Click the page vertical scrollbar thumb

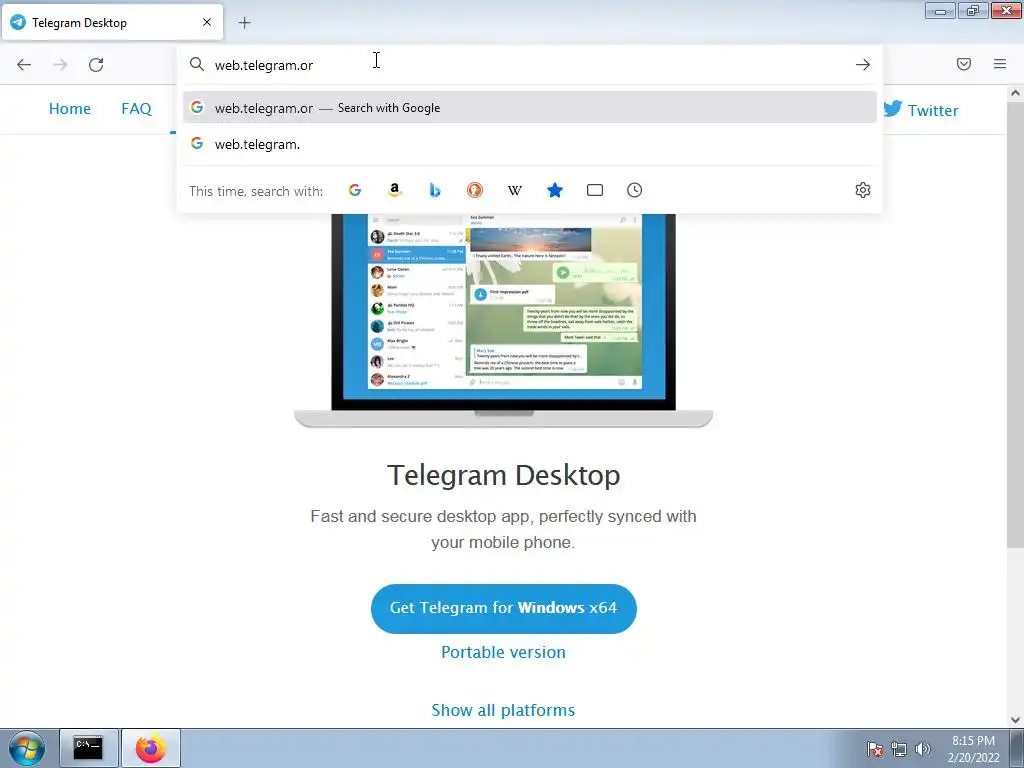tap(1015, 323)
